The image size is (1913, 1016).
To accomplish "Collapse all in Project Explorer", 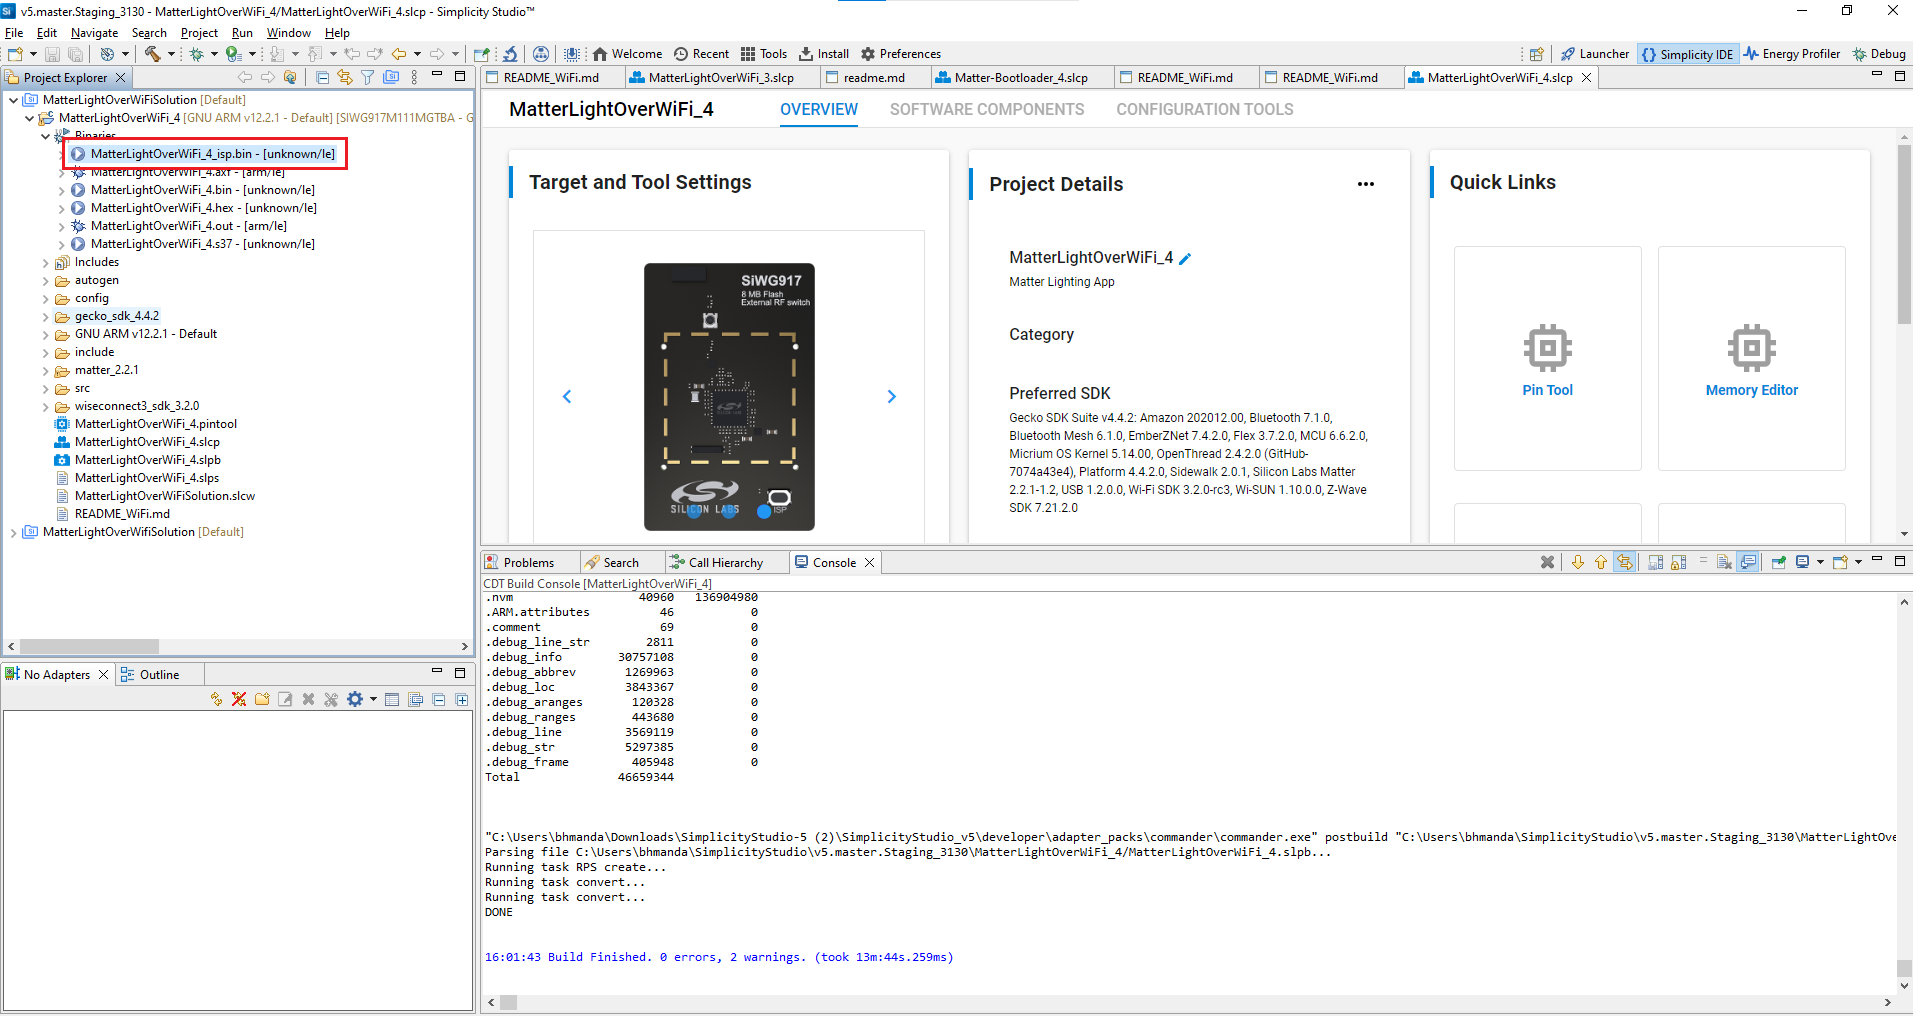I will [322, 77].
